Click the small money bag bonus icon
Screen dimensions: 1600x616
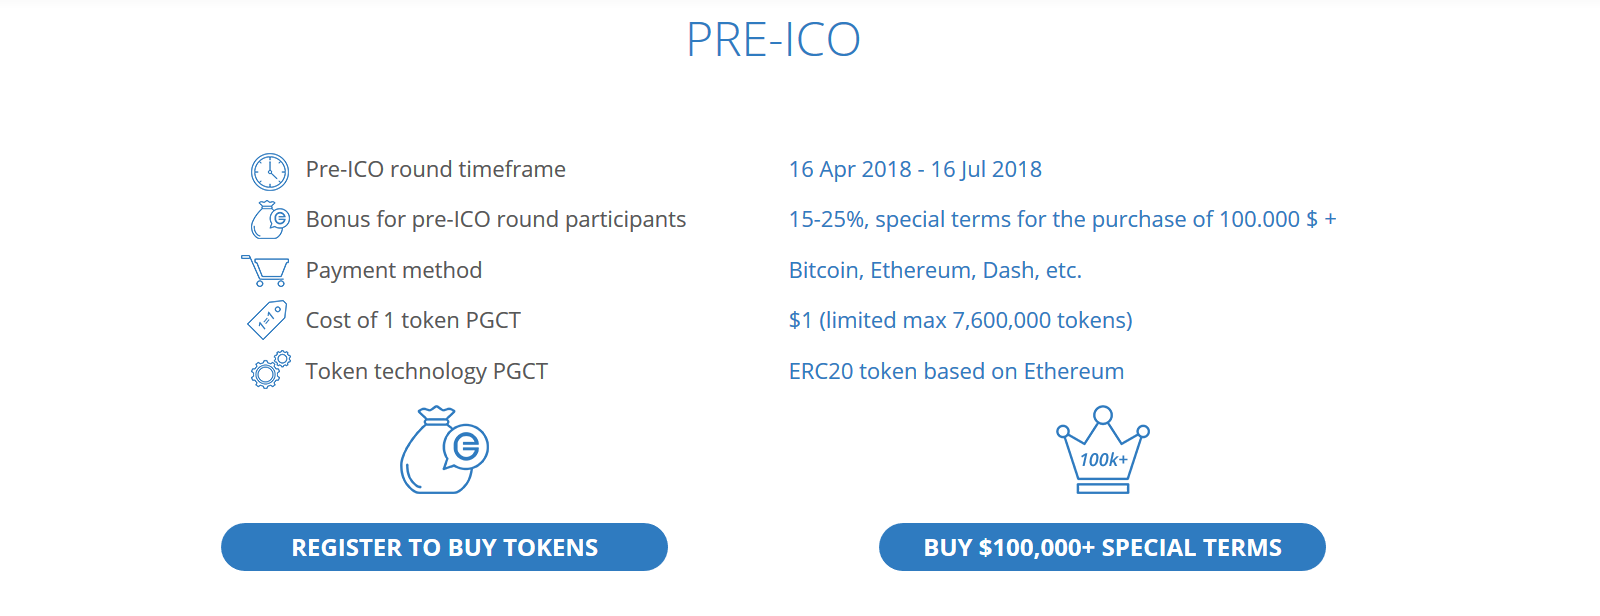[x=270, y=219]
